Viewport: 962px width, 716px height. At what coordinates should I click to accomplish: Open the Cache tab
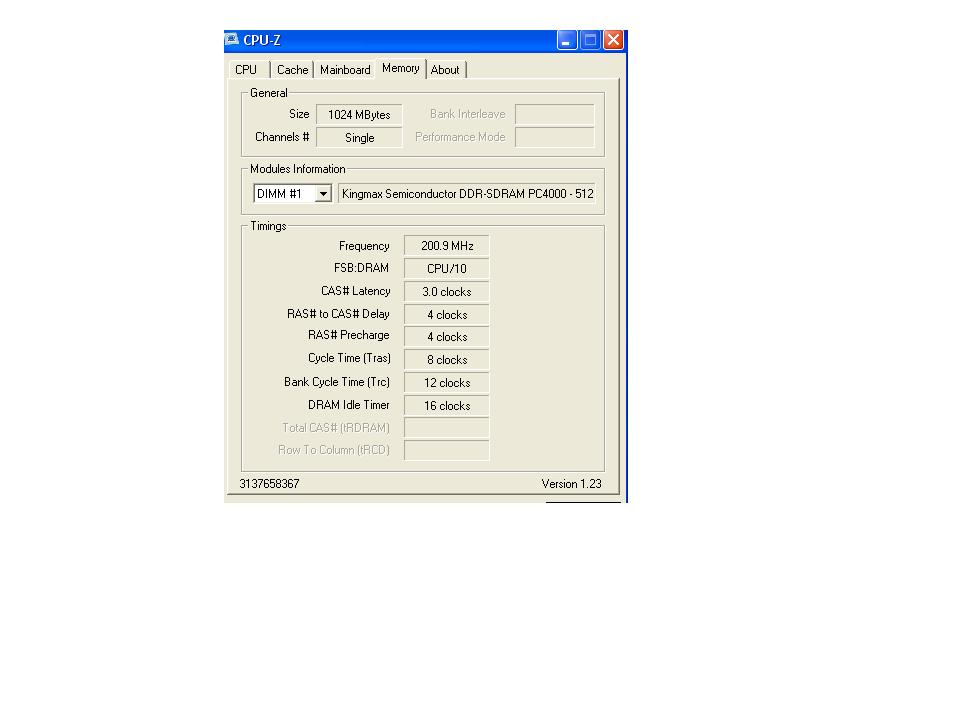[x=292, y=70]
